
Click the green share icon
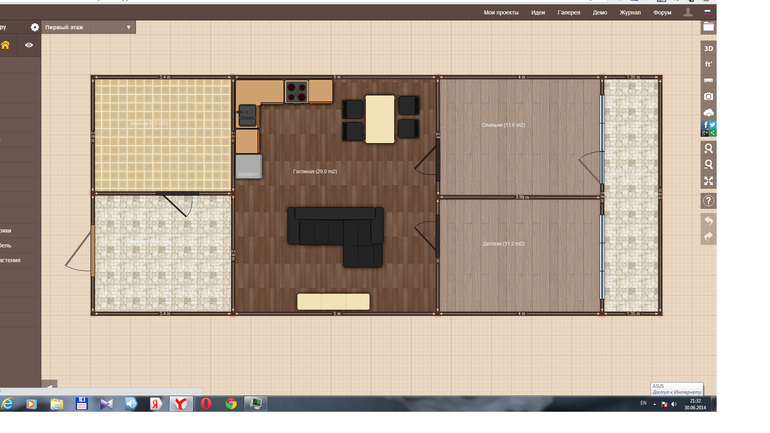click(x=712, y=133)
